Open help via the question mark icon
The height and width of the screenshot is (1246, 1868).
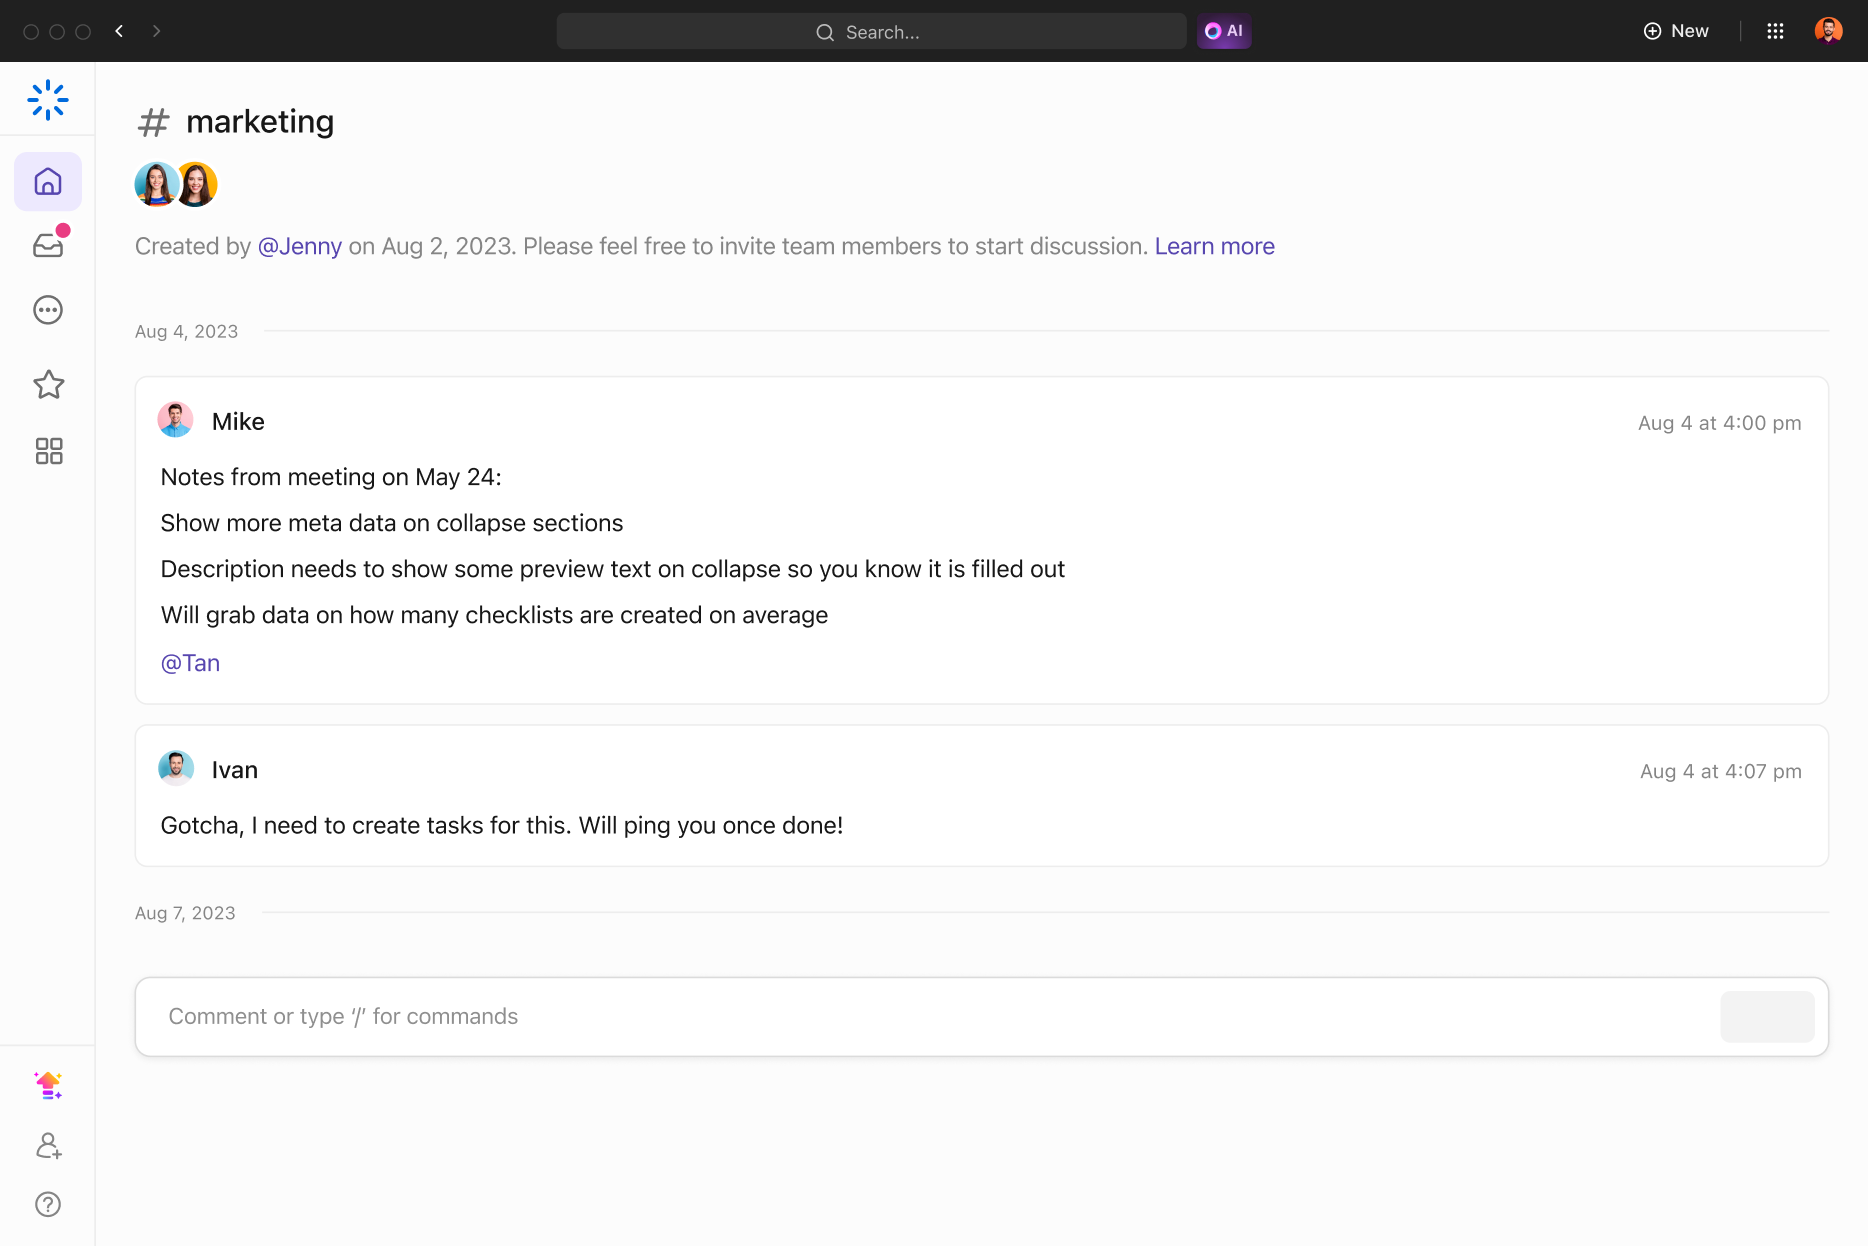pyautogui.click(x=47, y=1204)
